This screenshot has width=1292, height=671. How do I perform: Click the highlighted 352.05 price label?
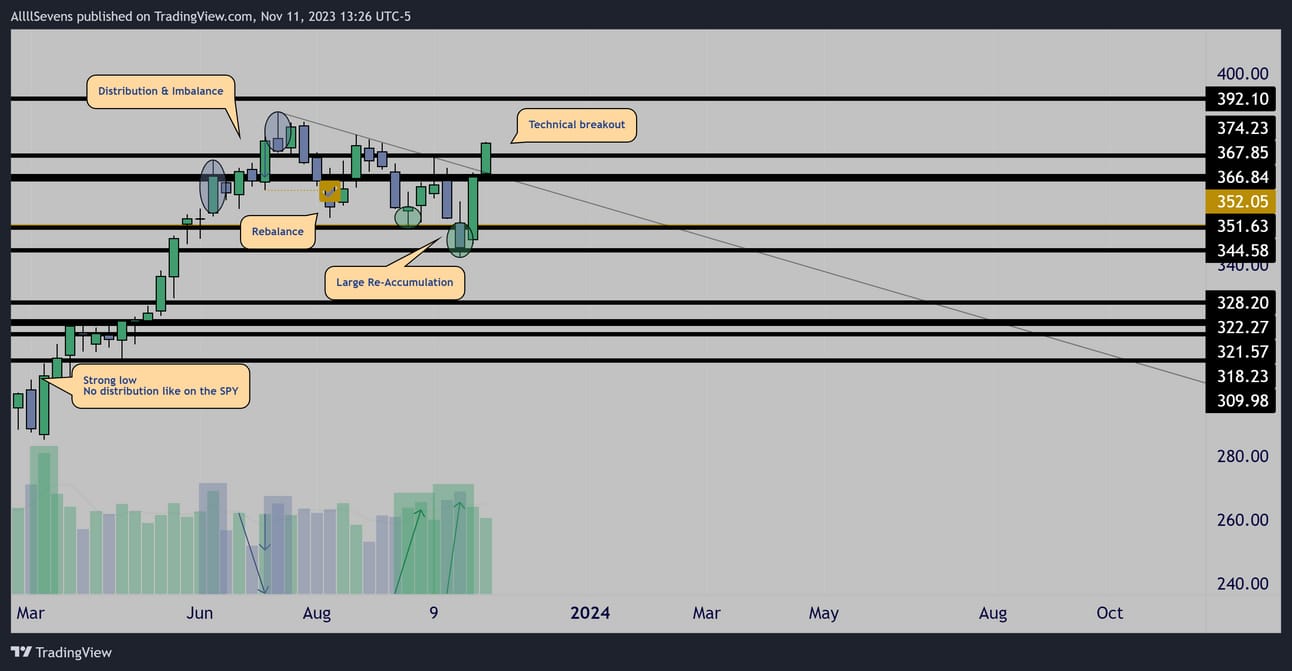(1243, 201)
